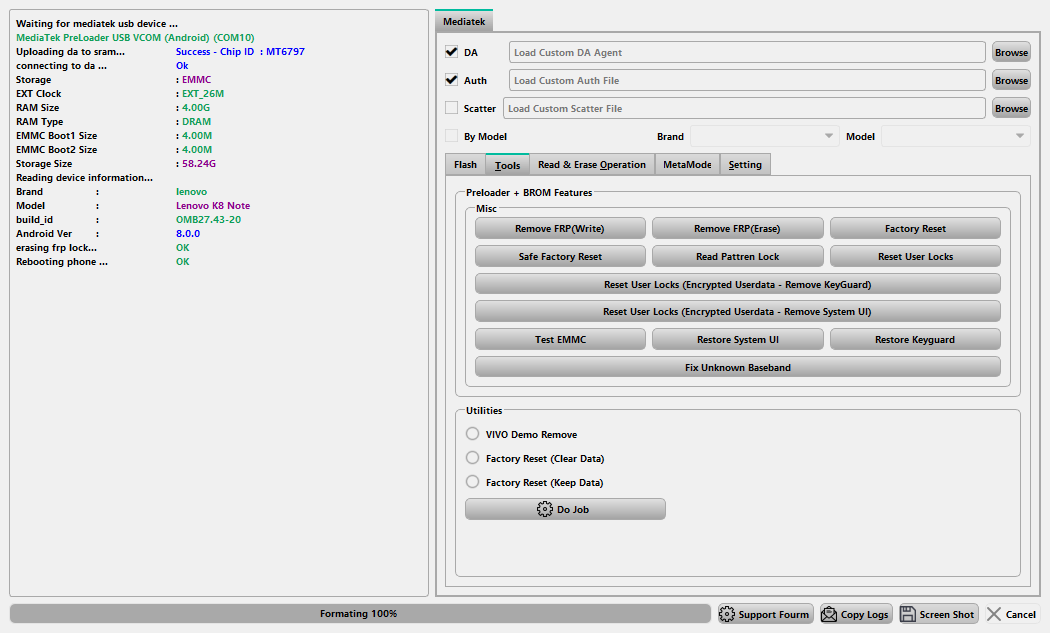Click the Load Custom DA Agent field
The height and width of the screenshot is (633, 1050).
pos(747,52)
